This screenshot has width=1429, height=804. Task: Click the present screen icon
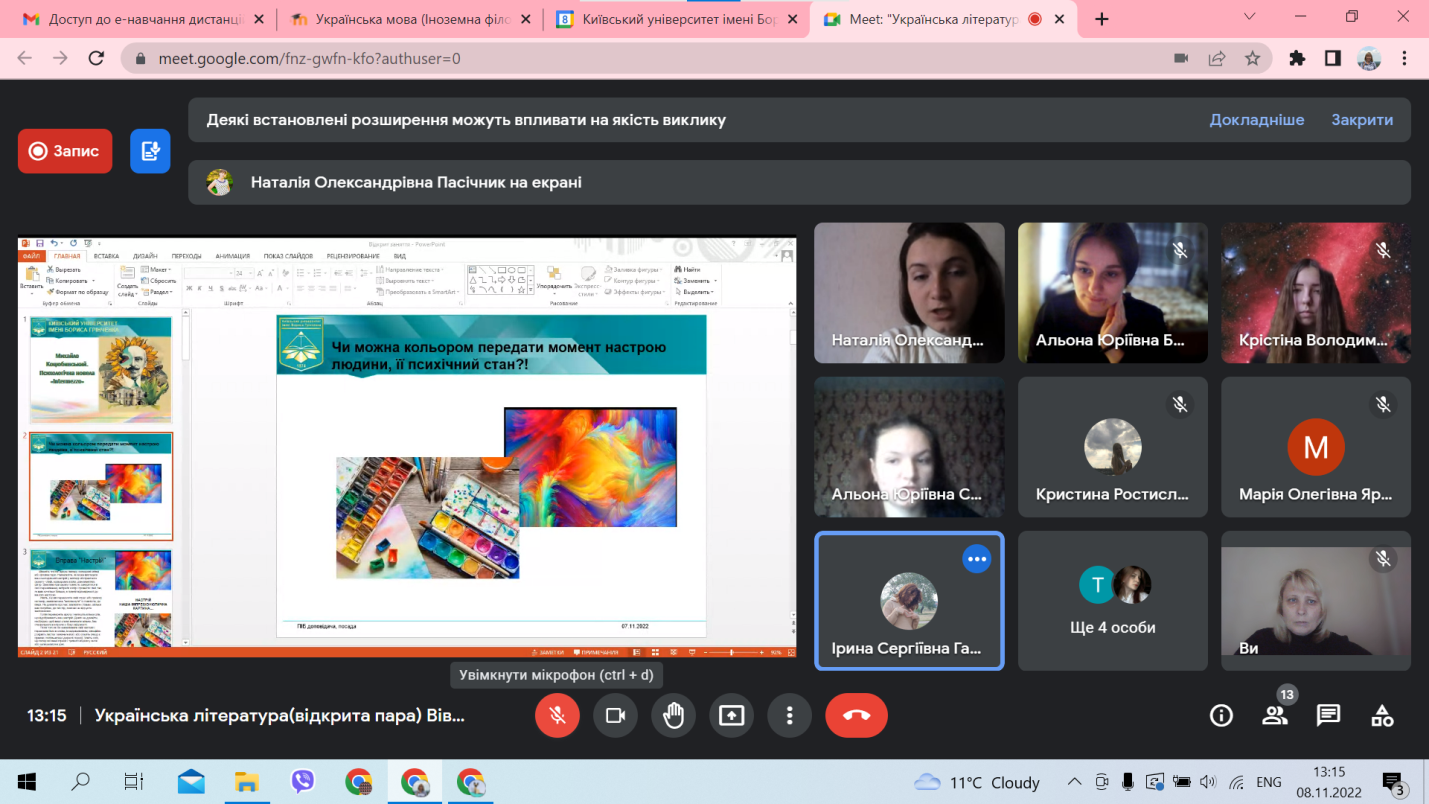[x=732, y=716]
